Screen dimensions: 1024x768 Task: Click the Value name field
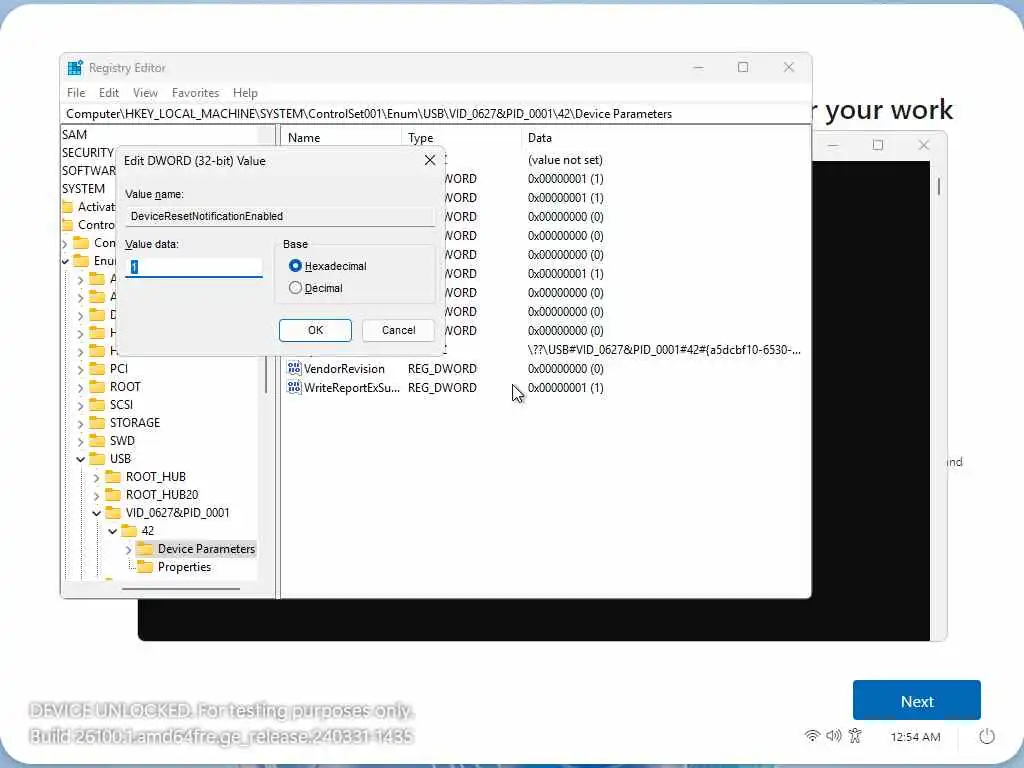pos(280,216)
